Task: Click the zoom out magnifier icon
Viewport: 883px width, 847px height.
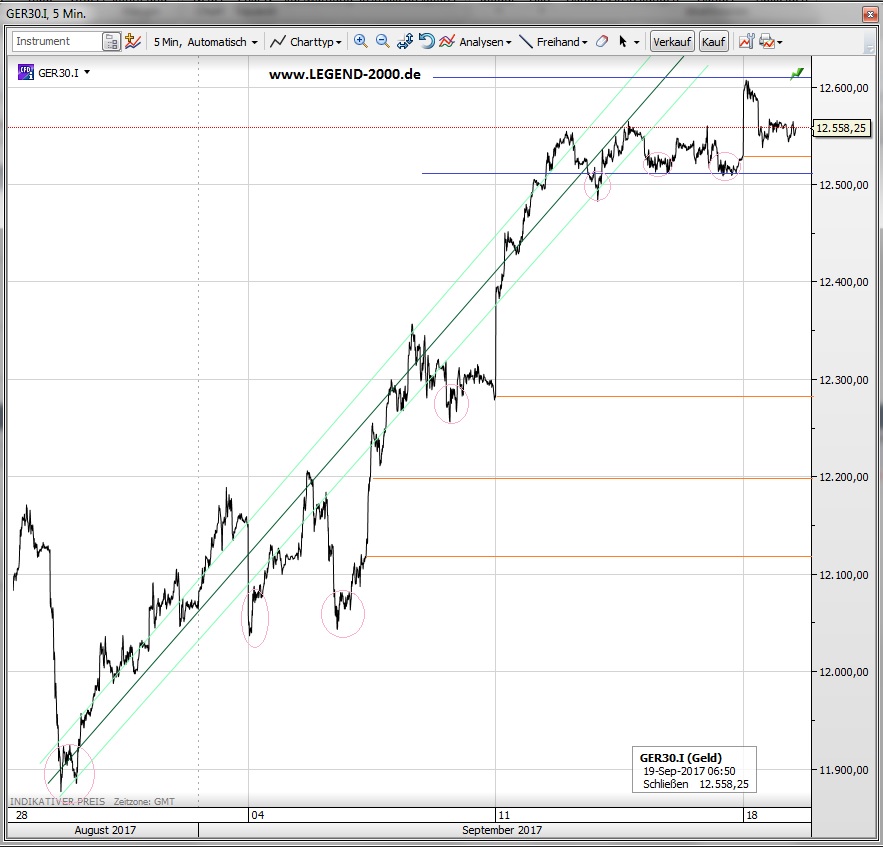Action: click(x=382, y=41)
